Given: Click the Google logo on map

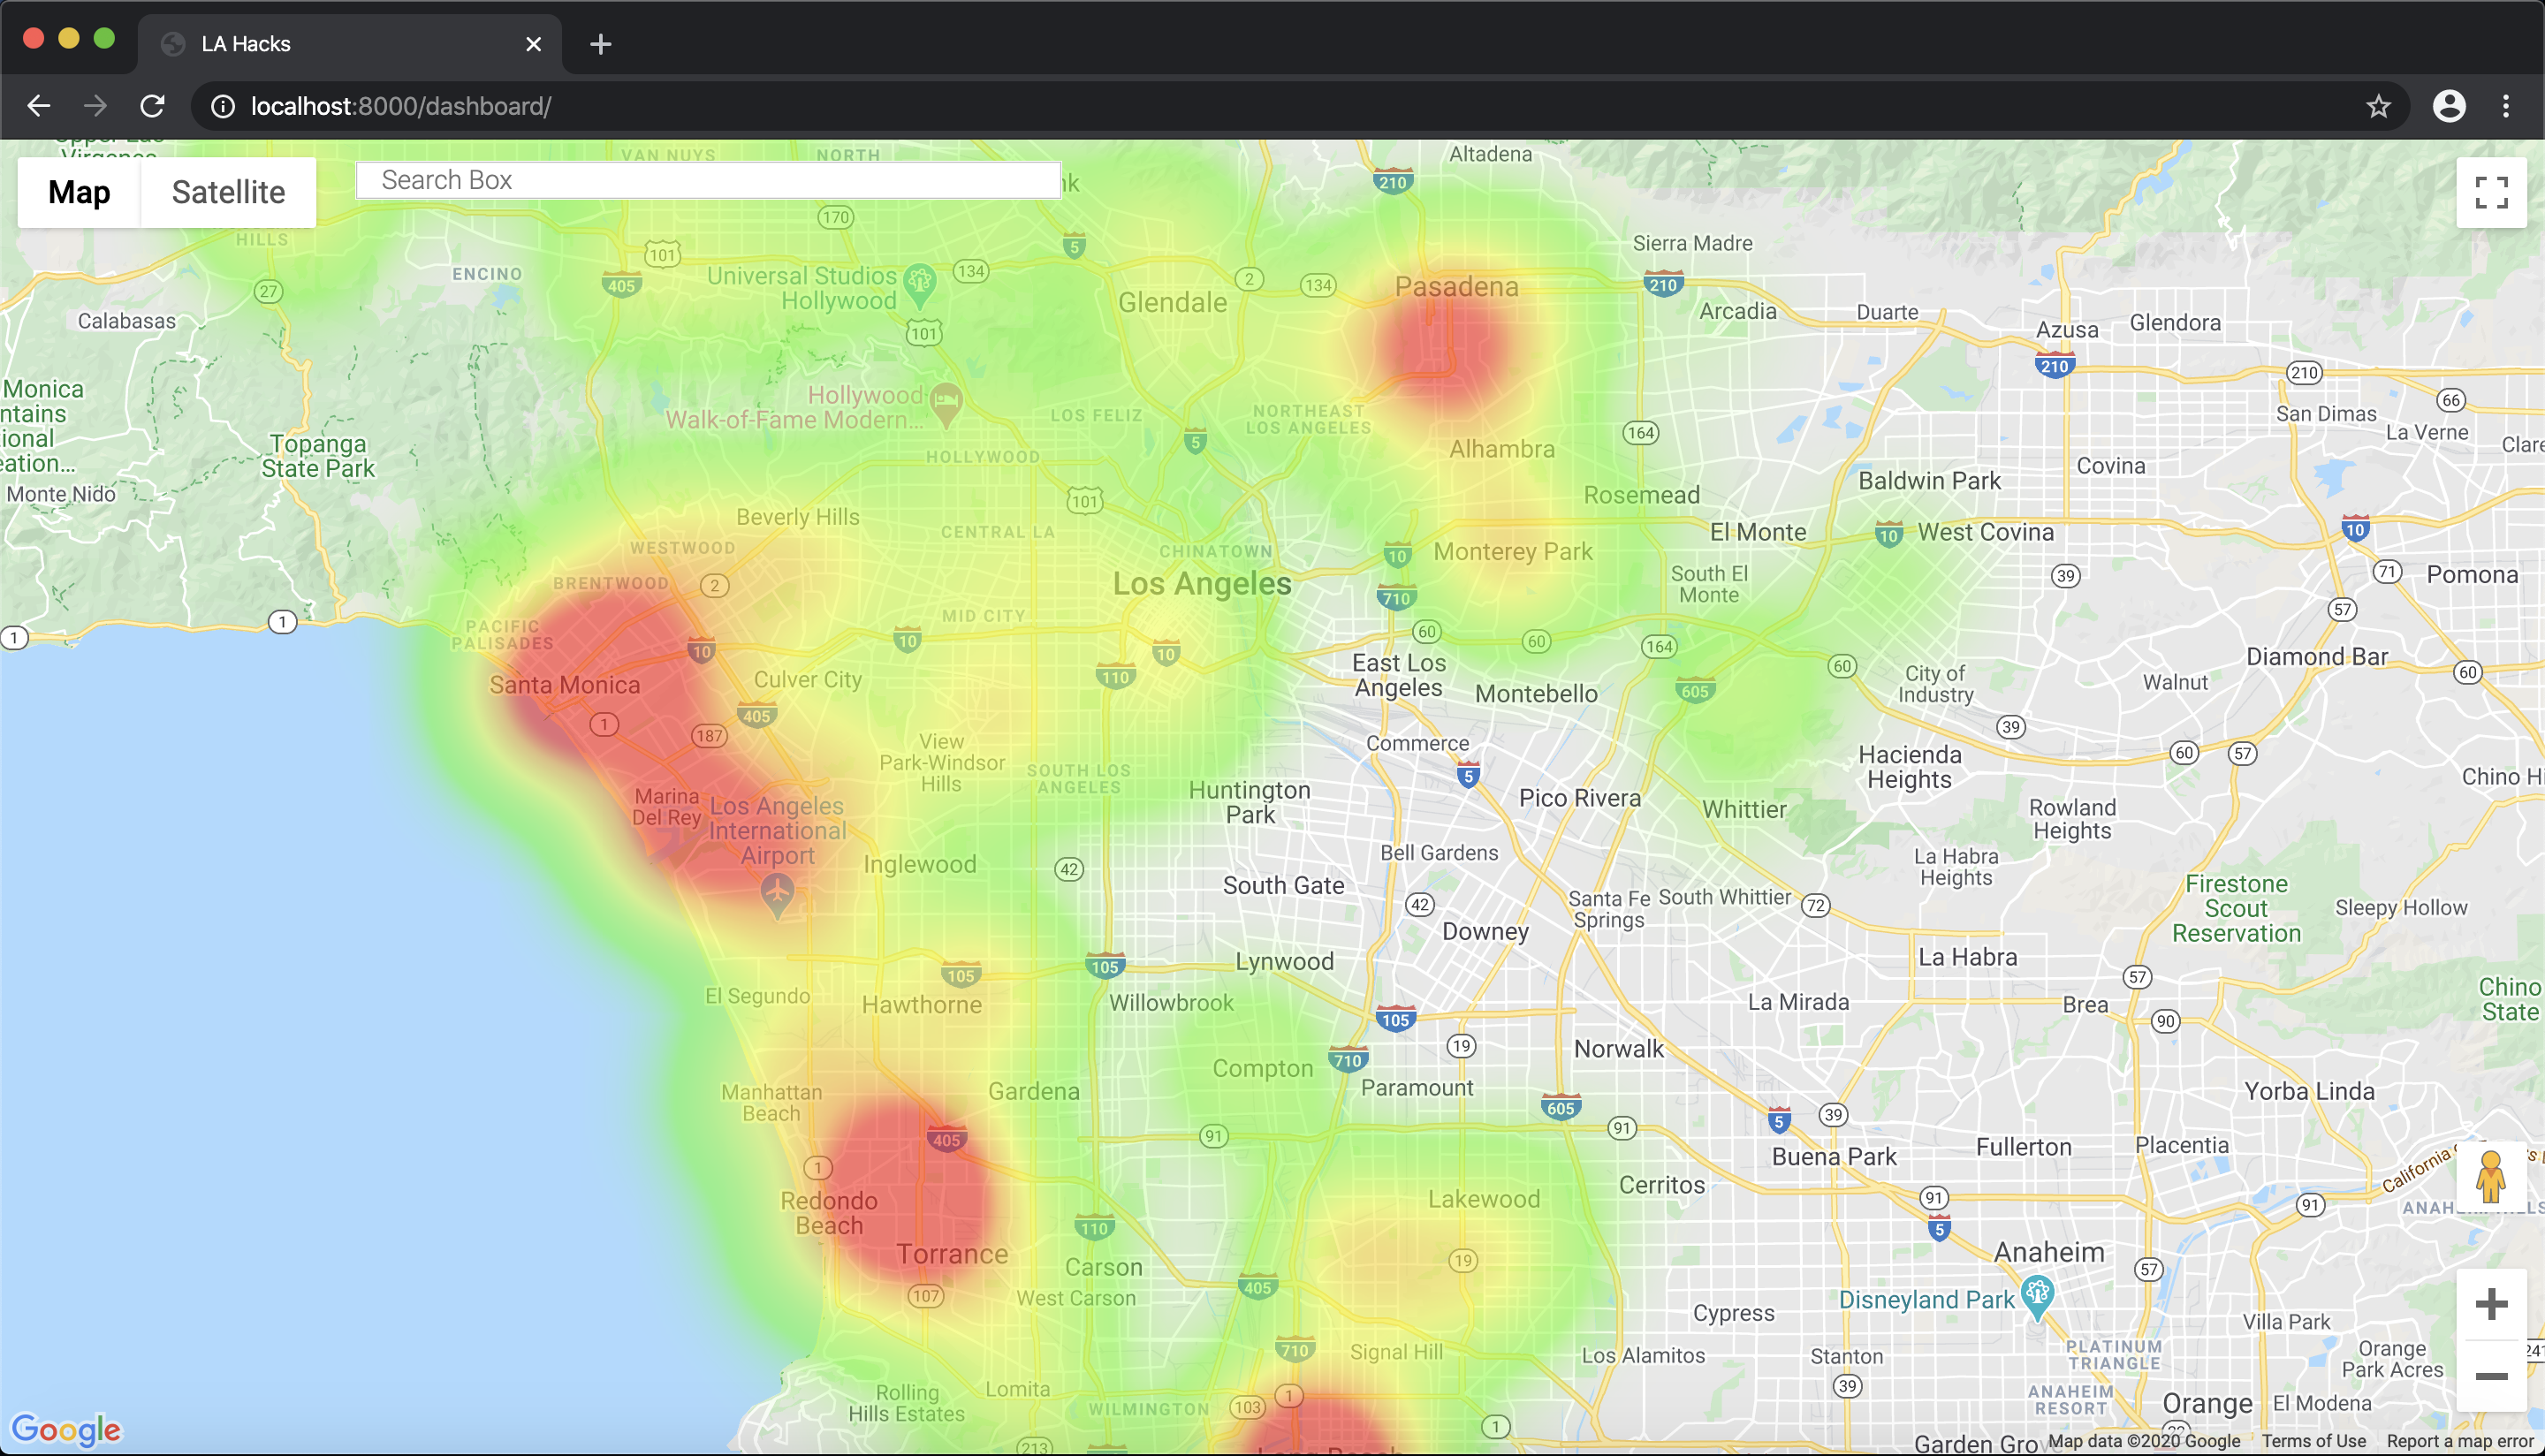Looking at the screenshot, I should click(66, 1430).
